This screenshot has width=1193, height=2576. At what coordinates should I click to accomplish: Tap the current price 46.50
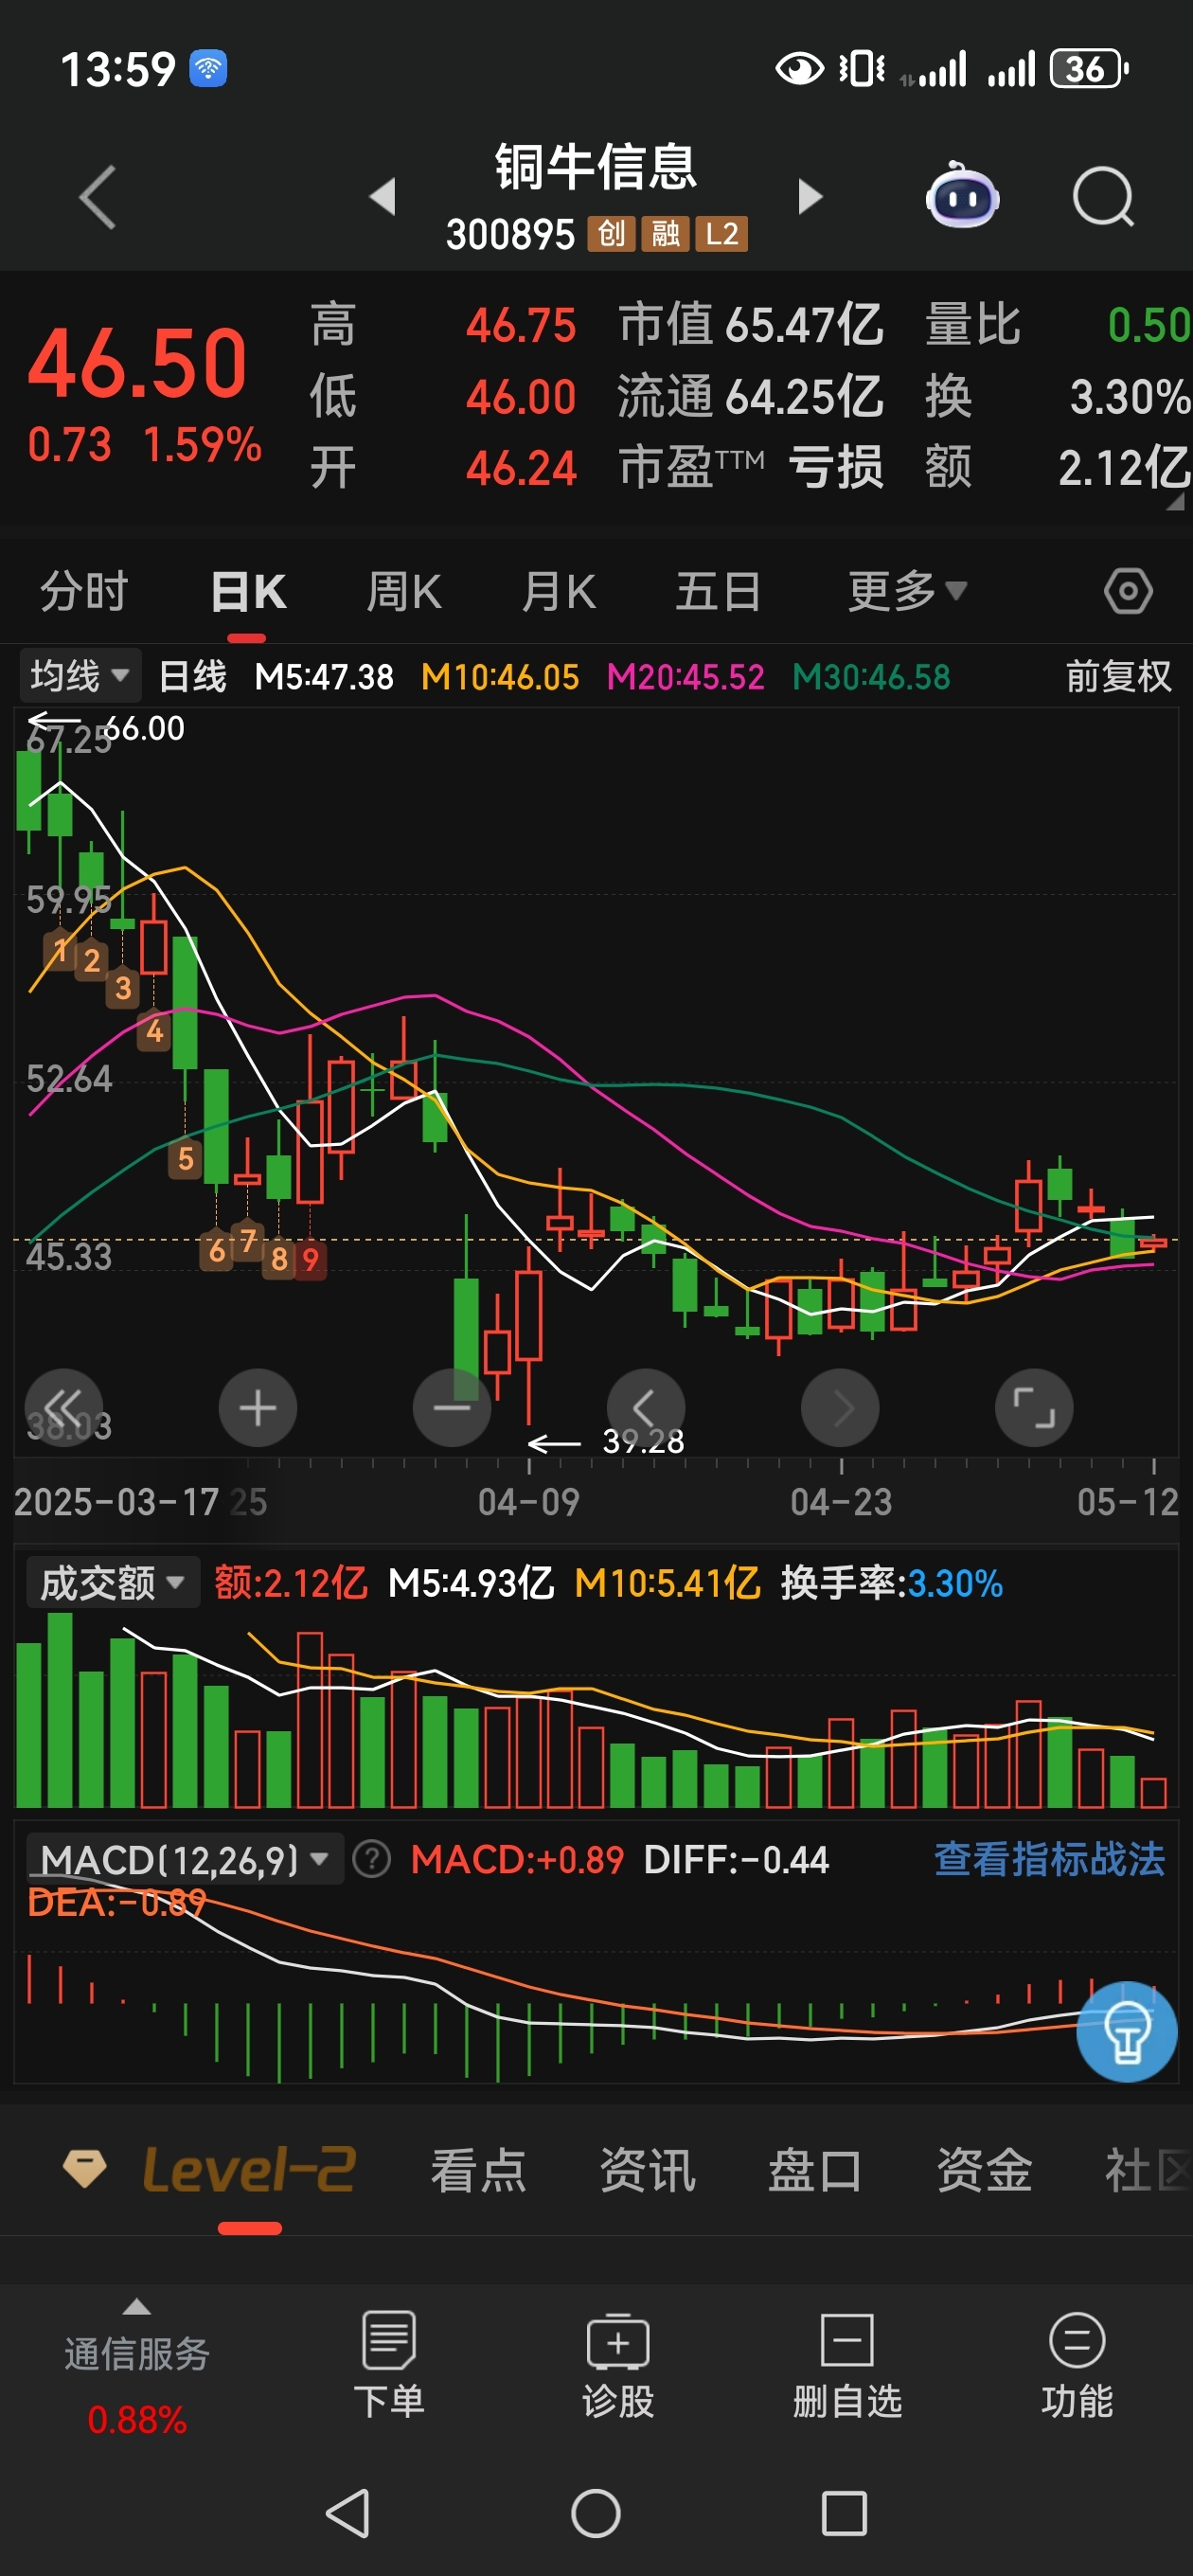137,363
